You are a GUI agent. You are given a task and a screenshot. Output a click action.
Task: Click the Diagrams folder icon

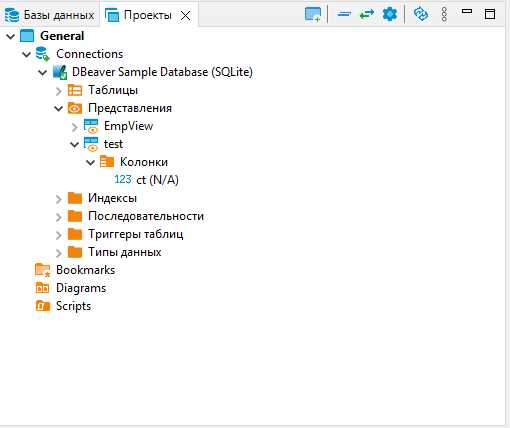tap(42, 288)
